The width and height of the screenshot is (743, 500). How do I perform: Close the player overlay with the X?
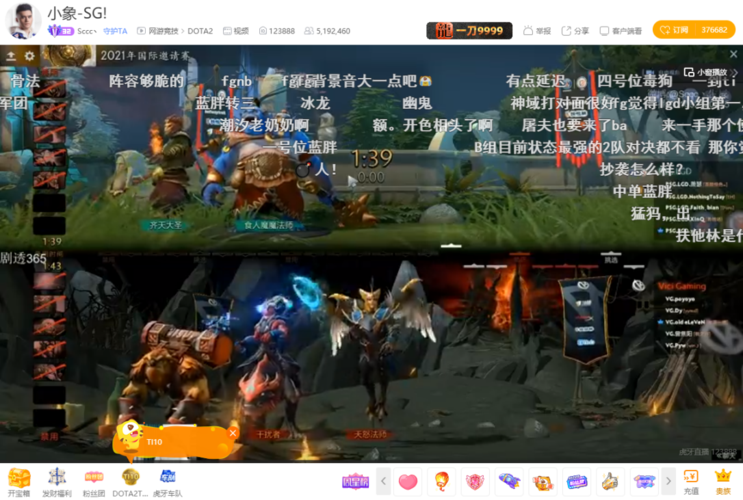[x=733, y=54]
